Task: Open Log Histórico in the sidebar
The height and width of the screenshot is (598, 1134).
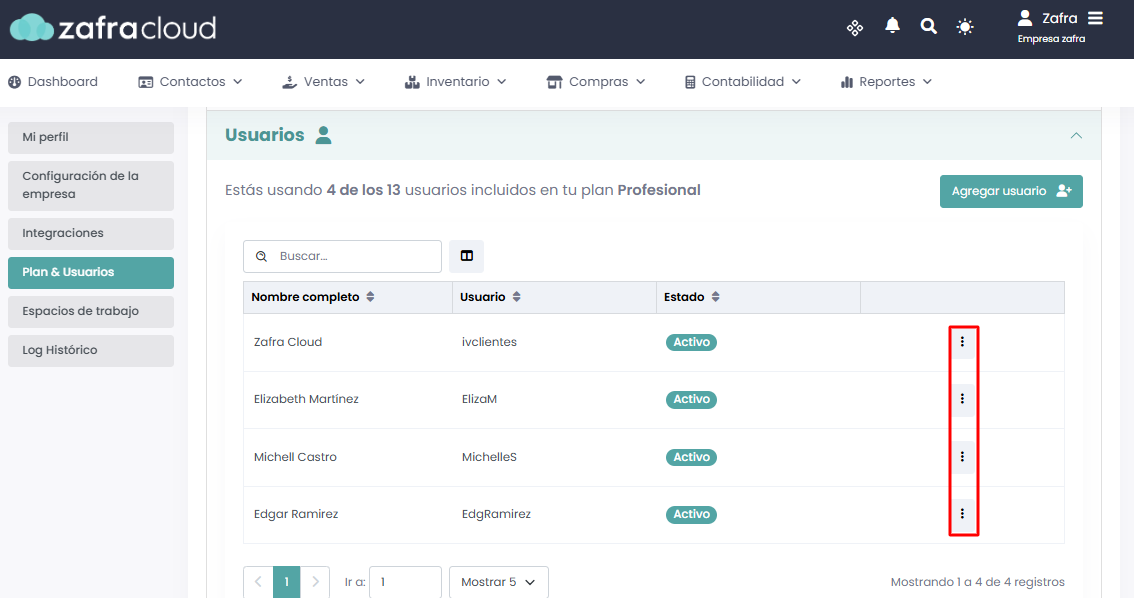Action: (90, 350)
